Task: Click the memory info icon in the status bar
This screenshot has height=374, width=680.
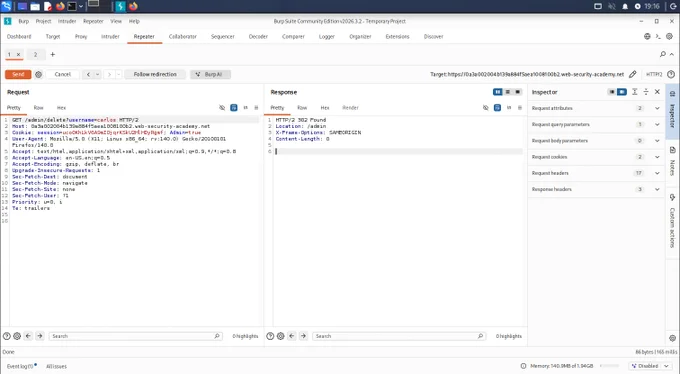Action: pyautogui.click(x=523, y=366)
